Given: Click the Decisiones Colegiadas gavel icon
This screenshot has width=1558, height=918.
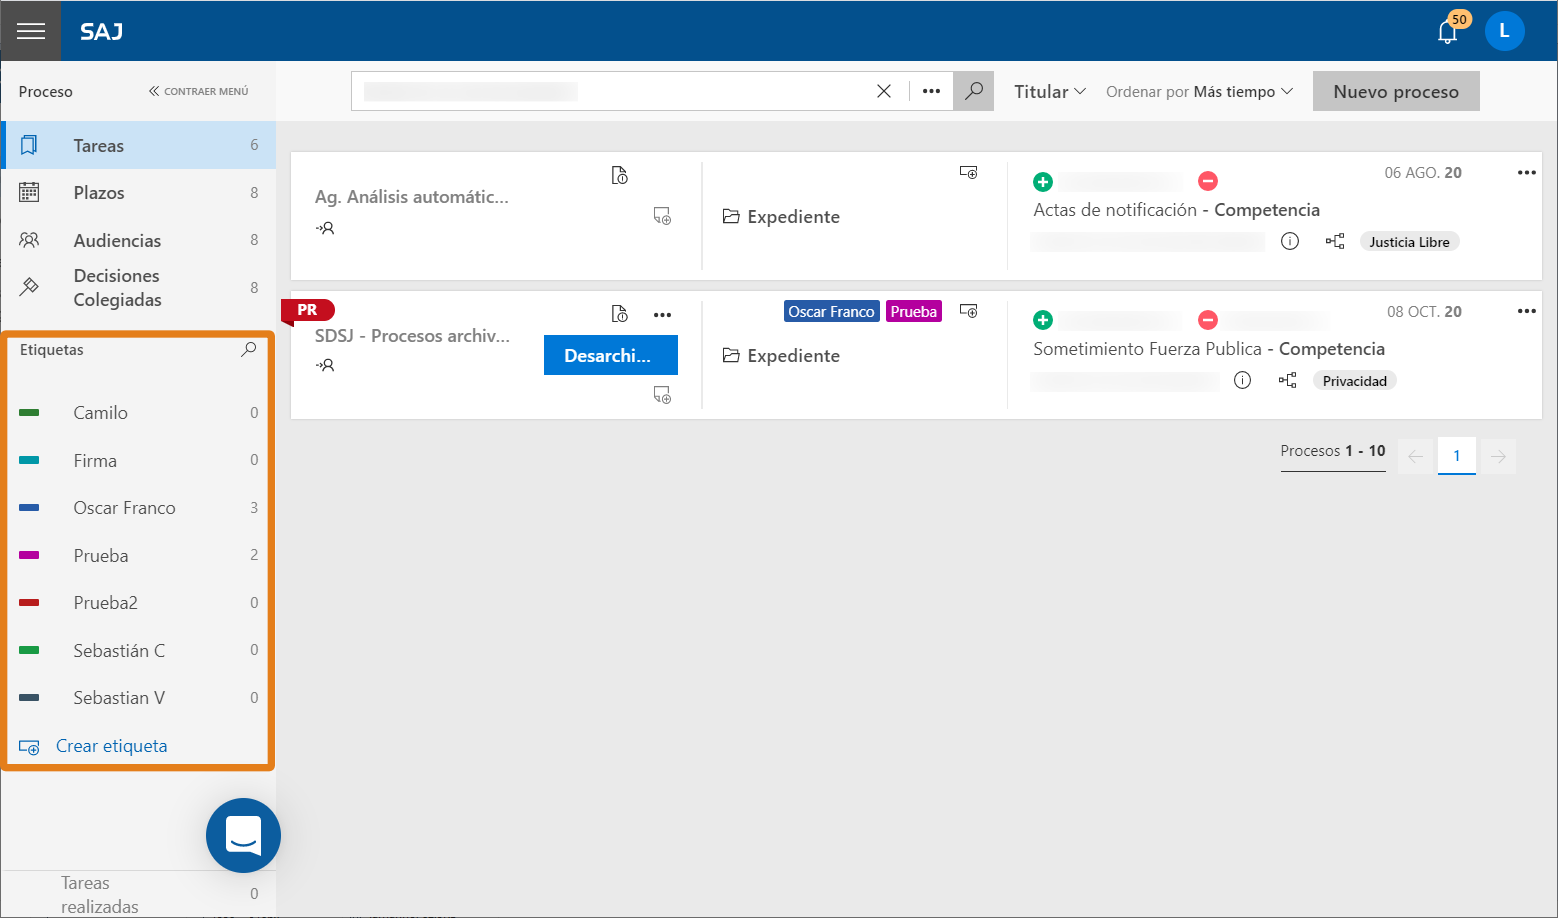Looking at the screenshot, I should 29,287.
